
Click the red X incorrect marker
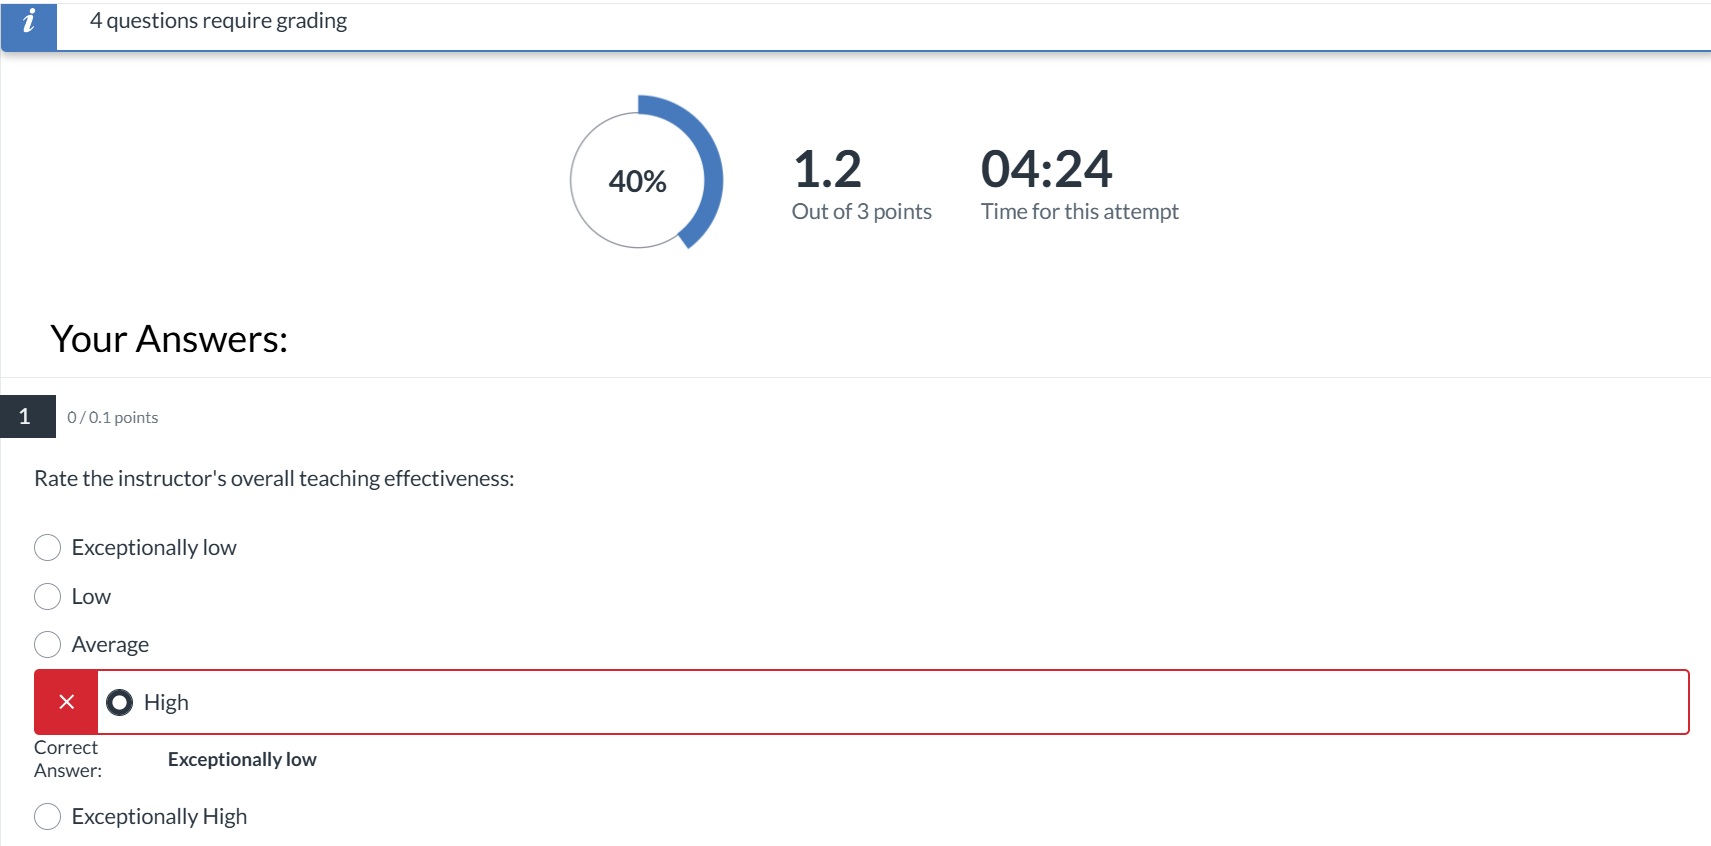pos(66,702)
